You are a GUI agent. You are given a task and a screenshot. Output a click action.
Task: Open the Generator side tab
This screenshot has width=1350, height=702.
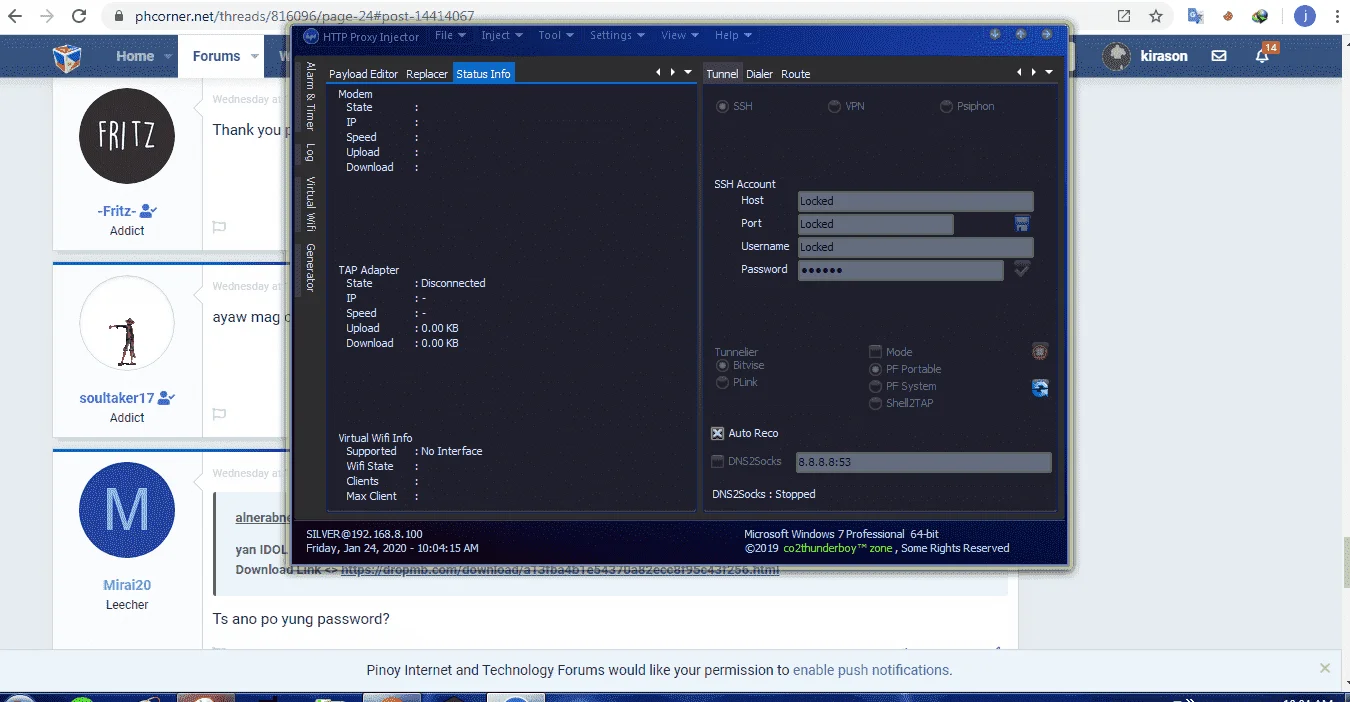pos(310,268)
